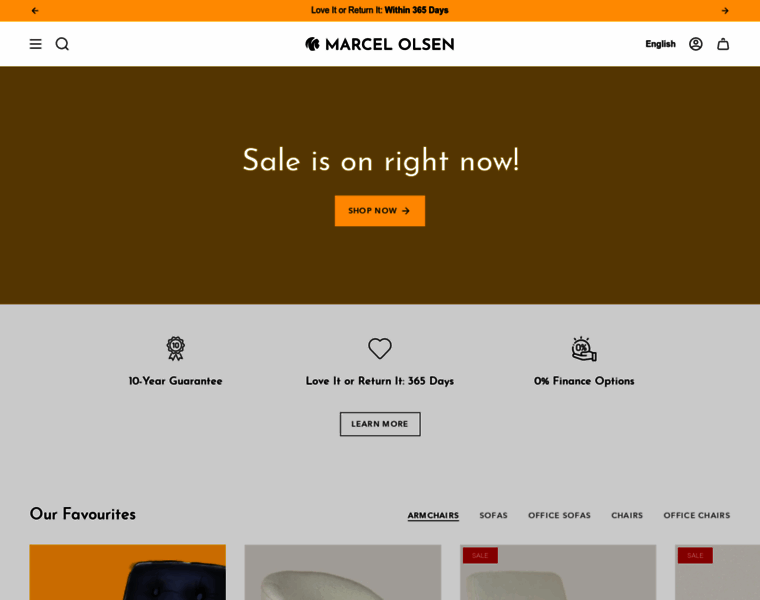Open the user account icon
The height and width of the screenshot is (600, 760).
pyautogui.click(x=696, y=44)
